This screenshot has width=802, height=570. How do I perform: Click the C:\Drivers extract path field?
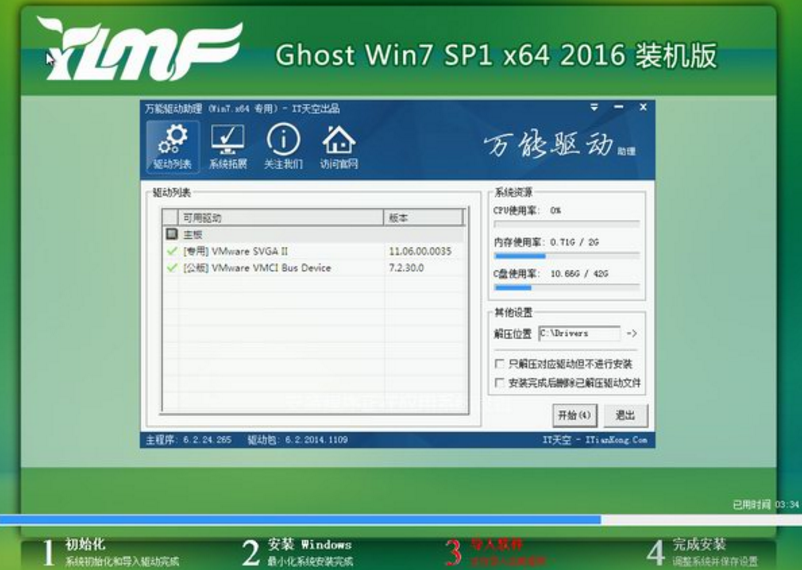(x=580, y=334)
